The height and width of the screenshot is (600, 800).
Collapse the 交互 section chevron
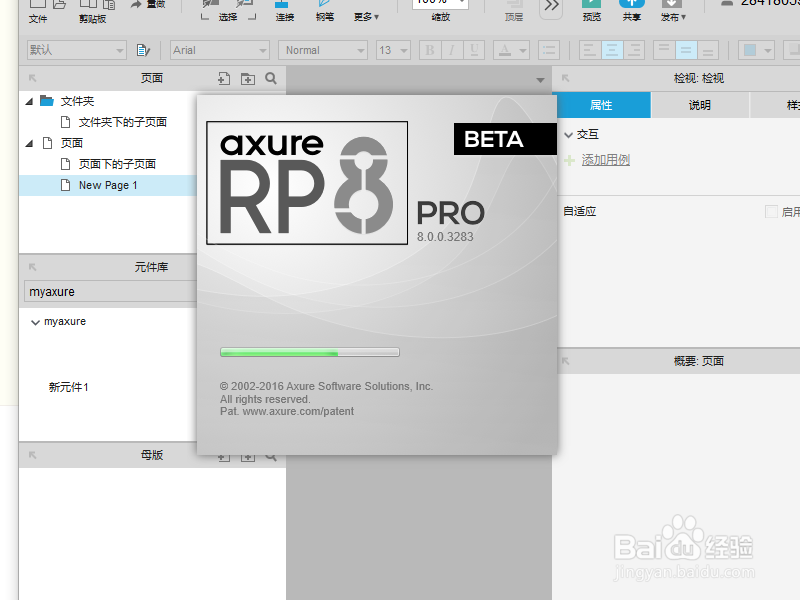(568, 135)
